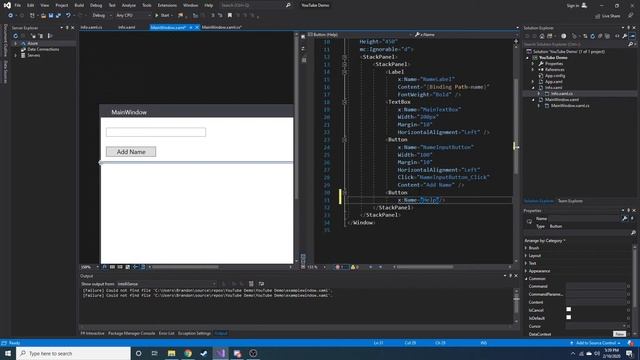Click the blue Refresh icon in Solution Explorer
Screen dimensions: 640x360
pyautogui.click(x=593, y=36)
